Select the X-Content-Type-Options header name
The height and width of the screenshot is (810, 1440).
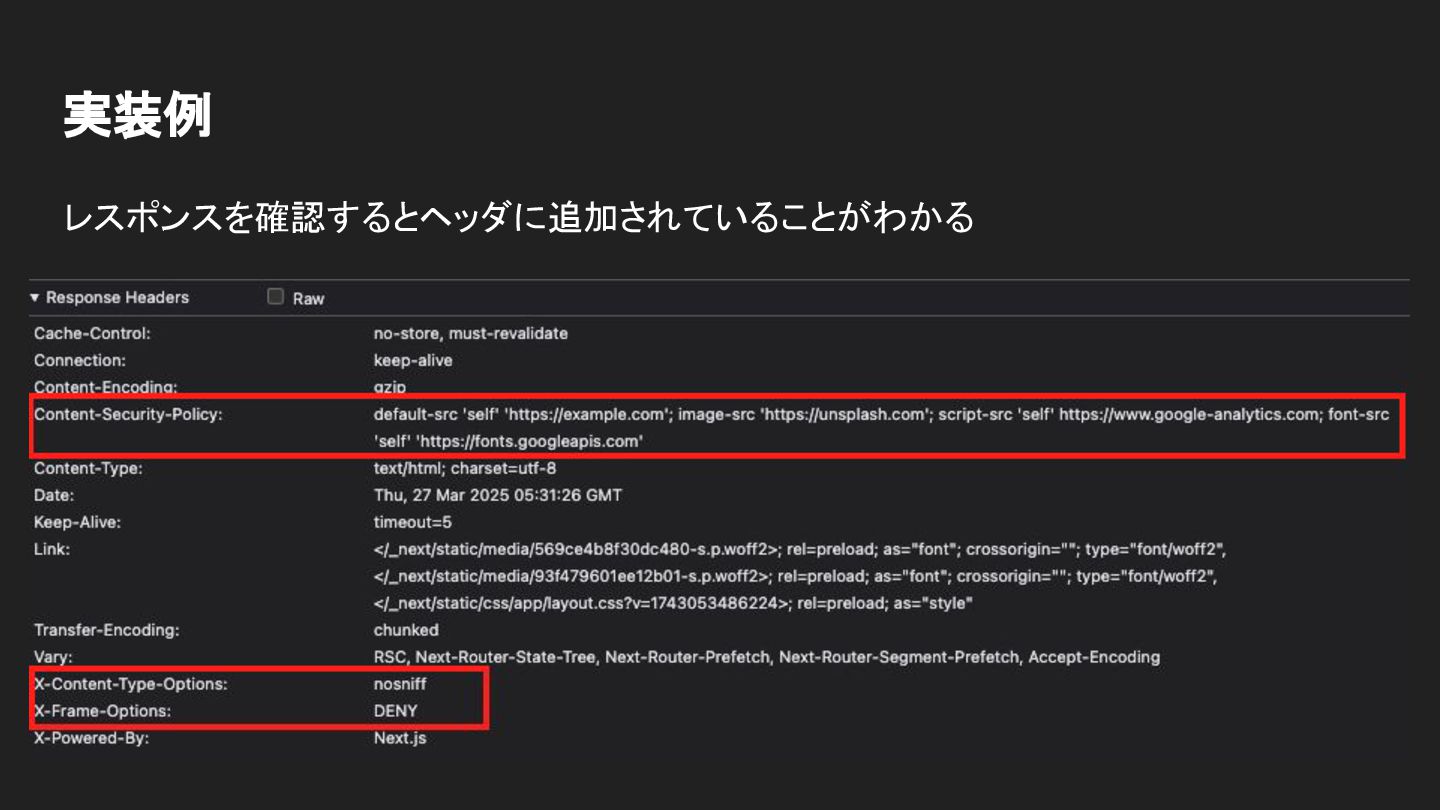pos(131,684)
